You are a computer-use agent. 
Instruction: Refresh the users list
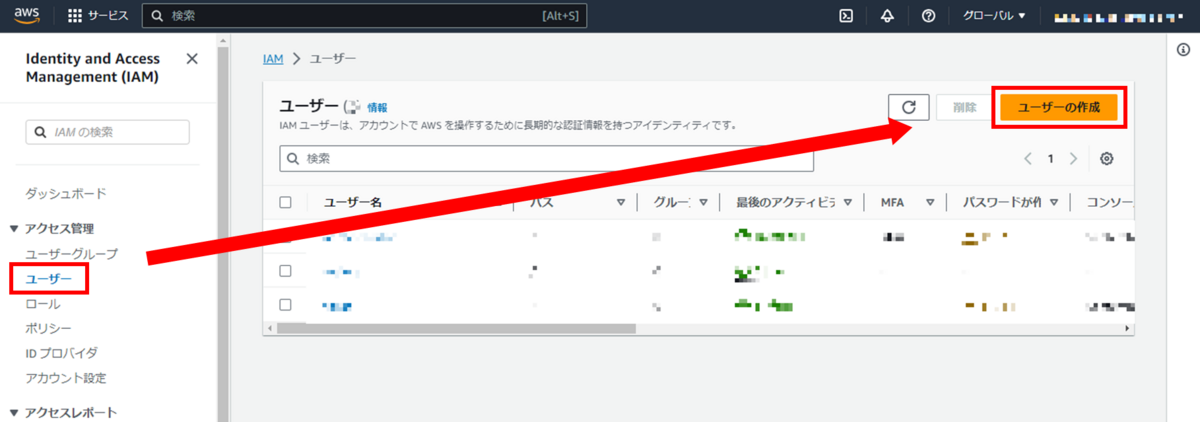[x=909, y=108]
